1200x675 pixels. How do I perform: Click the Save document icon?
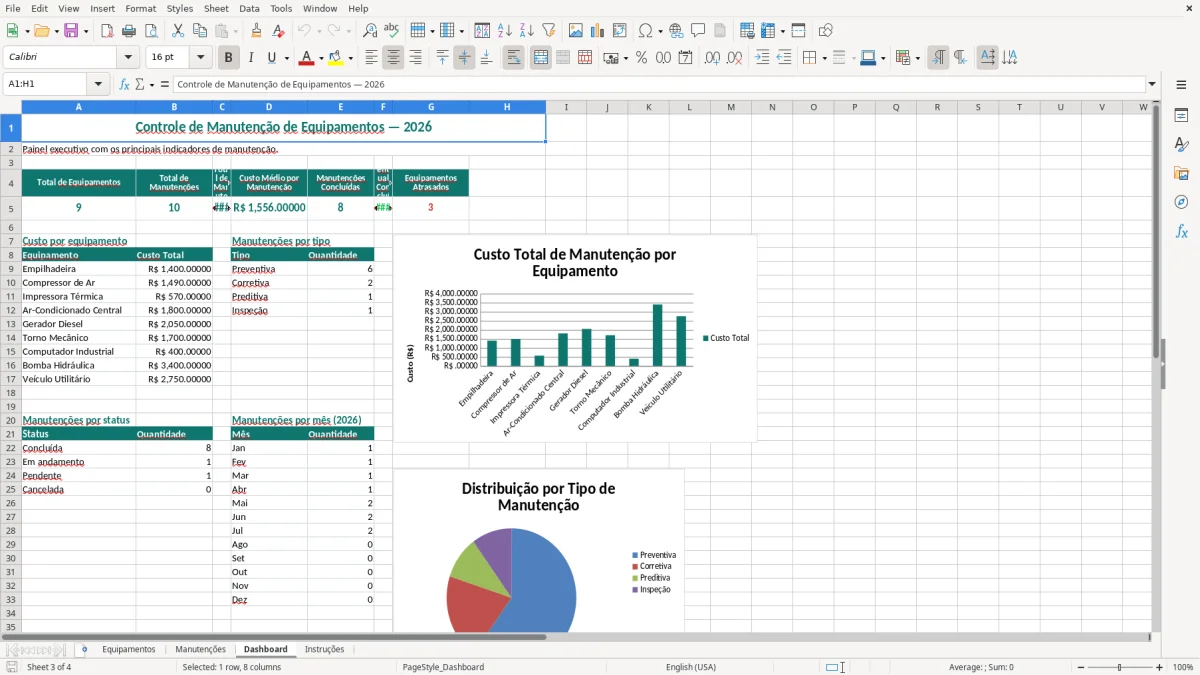71,31
